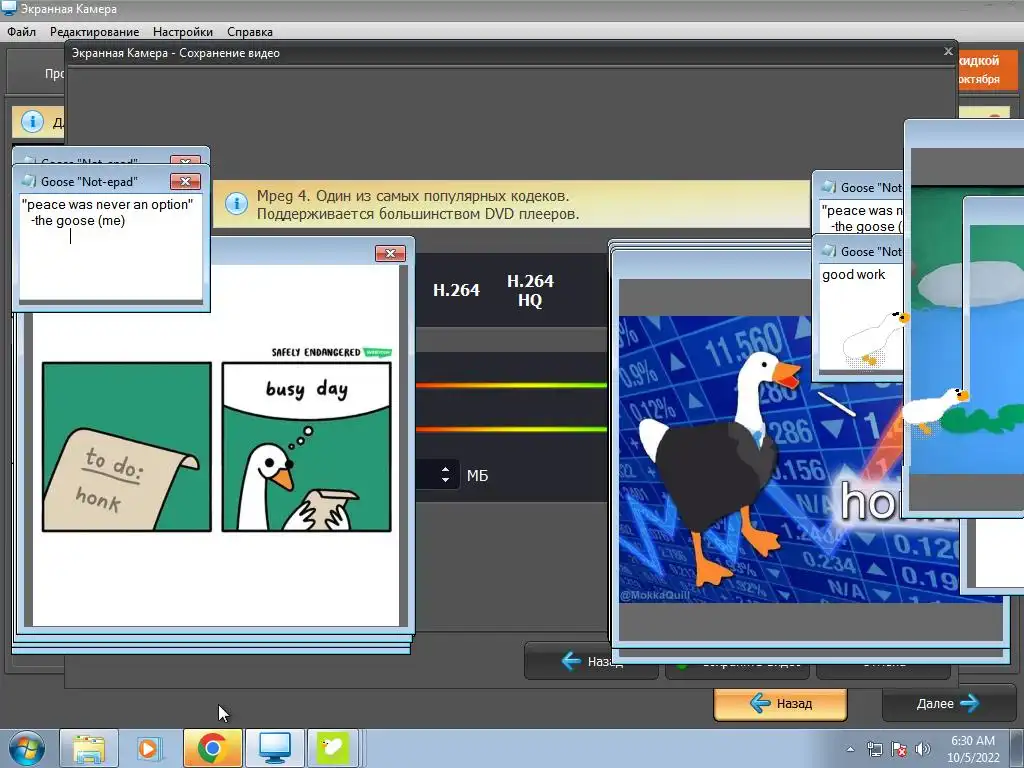1024x768 pixels.
Task: Open the Файл menu
Action: 22,31
